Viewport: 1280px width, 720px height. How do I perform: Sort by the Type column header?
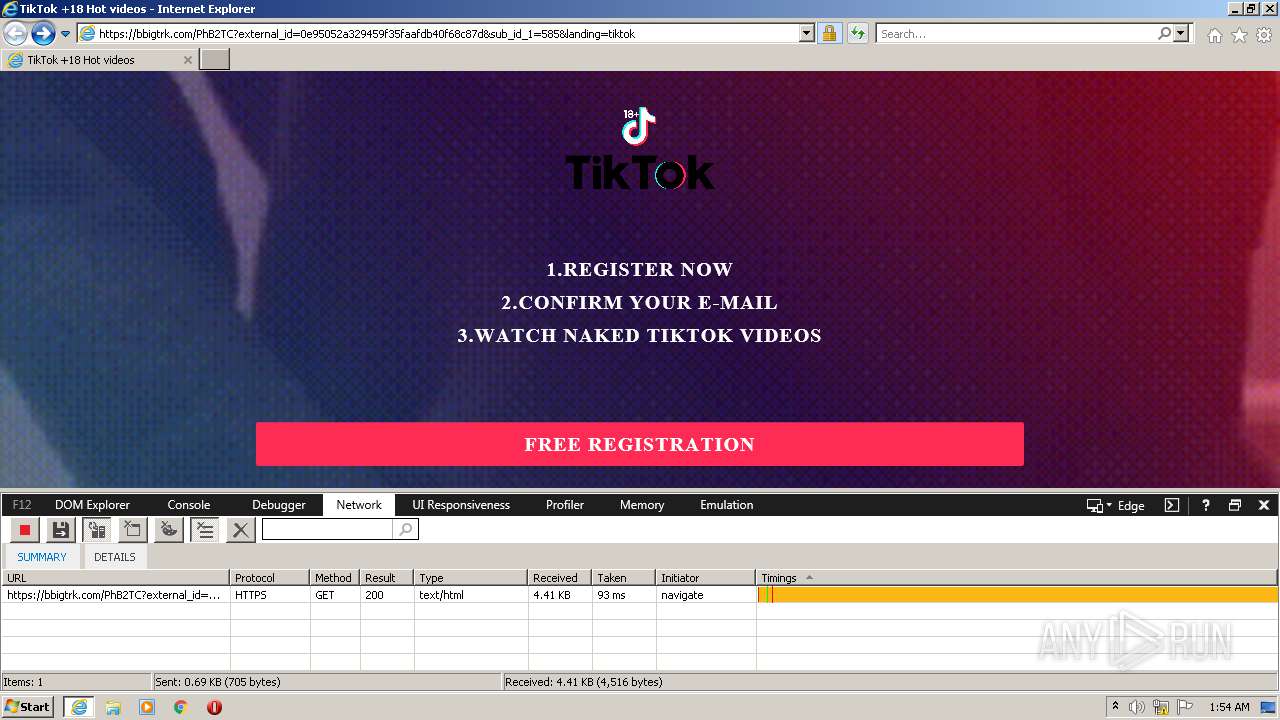coord(471,578)
